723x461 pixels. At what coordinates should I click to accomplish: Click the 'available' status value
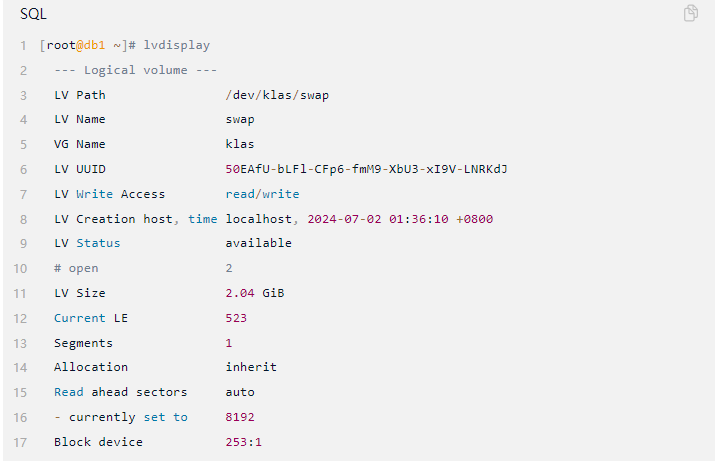tap(258, 243)
